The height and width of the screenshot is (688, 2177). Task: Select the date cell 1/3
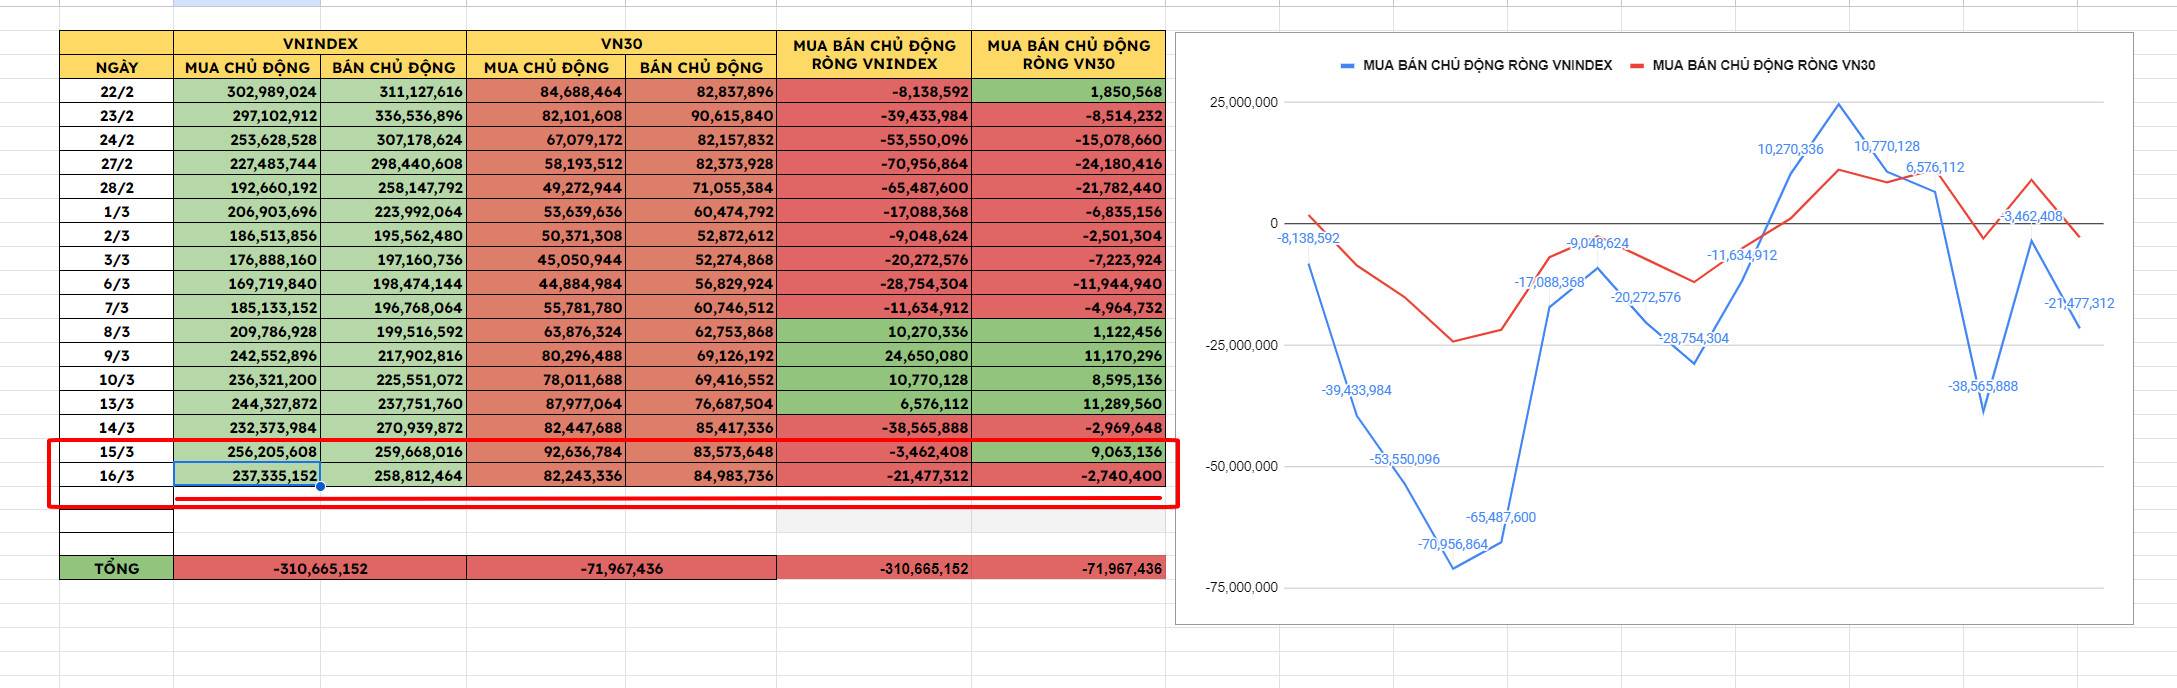click(x=116, y=211)
